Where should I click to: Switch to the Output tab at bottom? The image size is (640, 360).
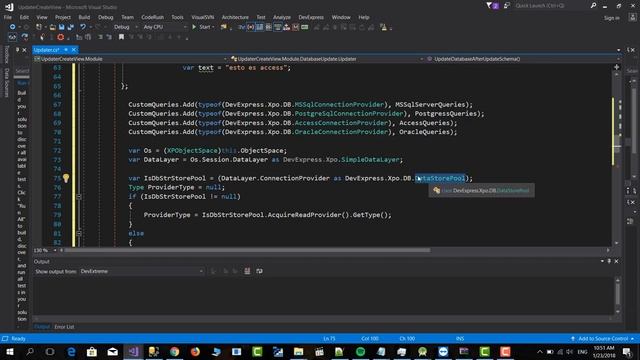42,327
